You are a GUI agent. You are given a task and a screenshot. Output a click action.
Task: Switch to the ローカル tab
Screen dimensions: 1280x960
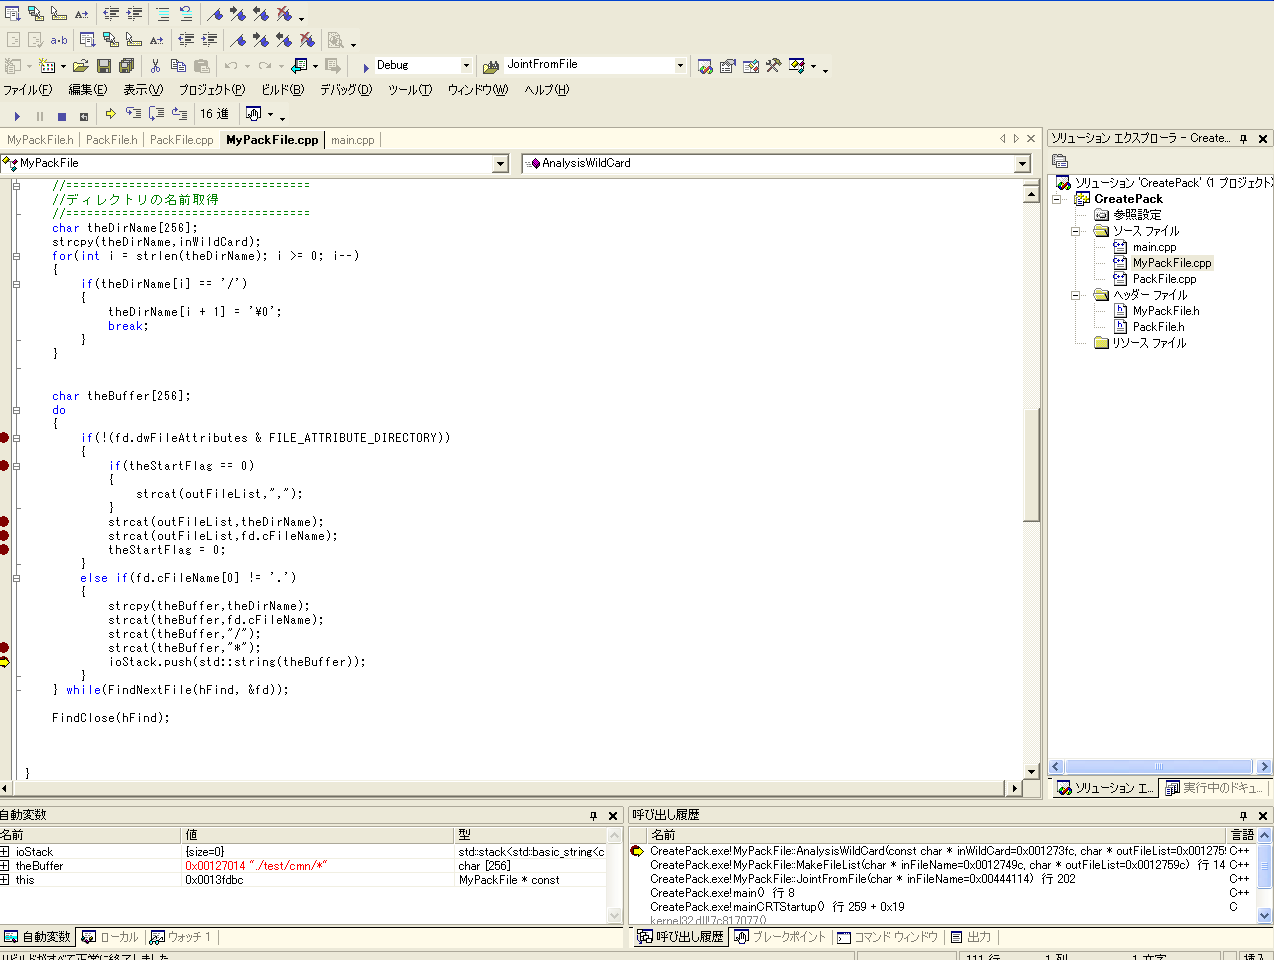[x=110, y=937]
